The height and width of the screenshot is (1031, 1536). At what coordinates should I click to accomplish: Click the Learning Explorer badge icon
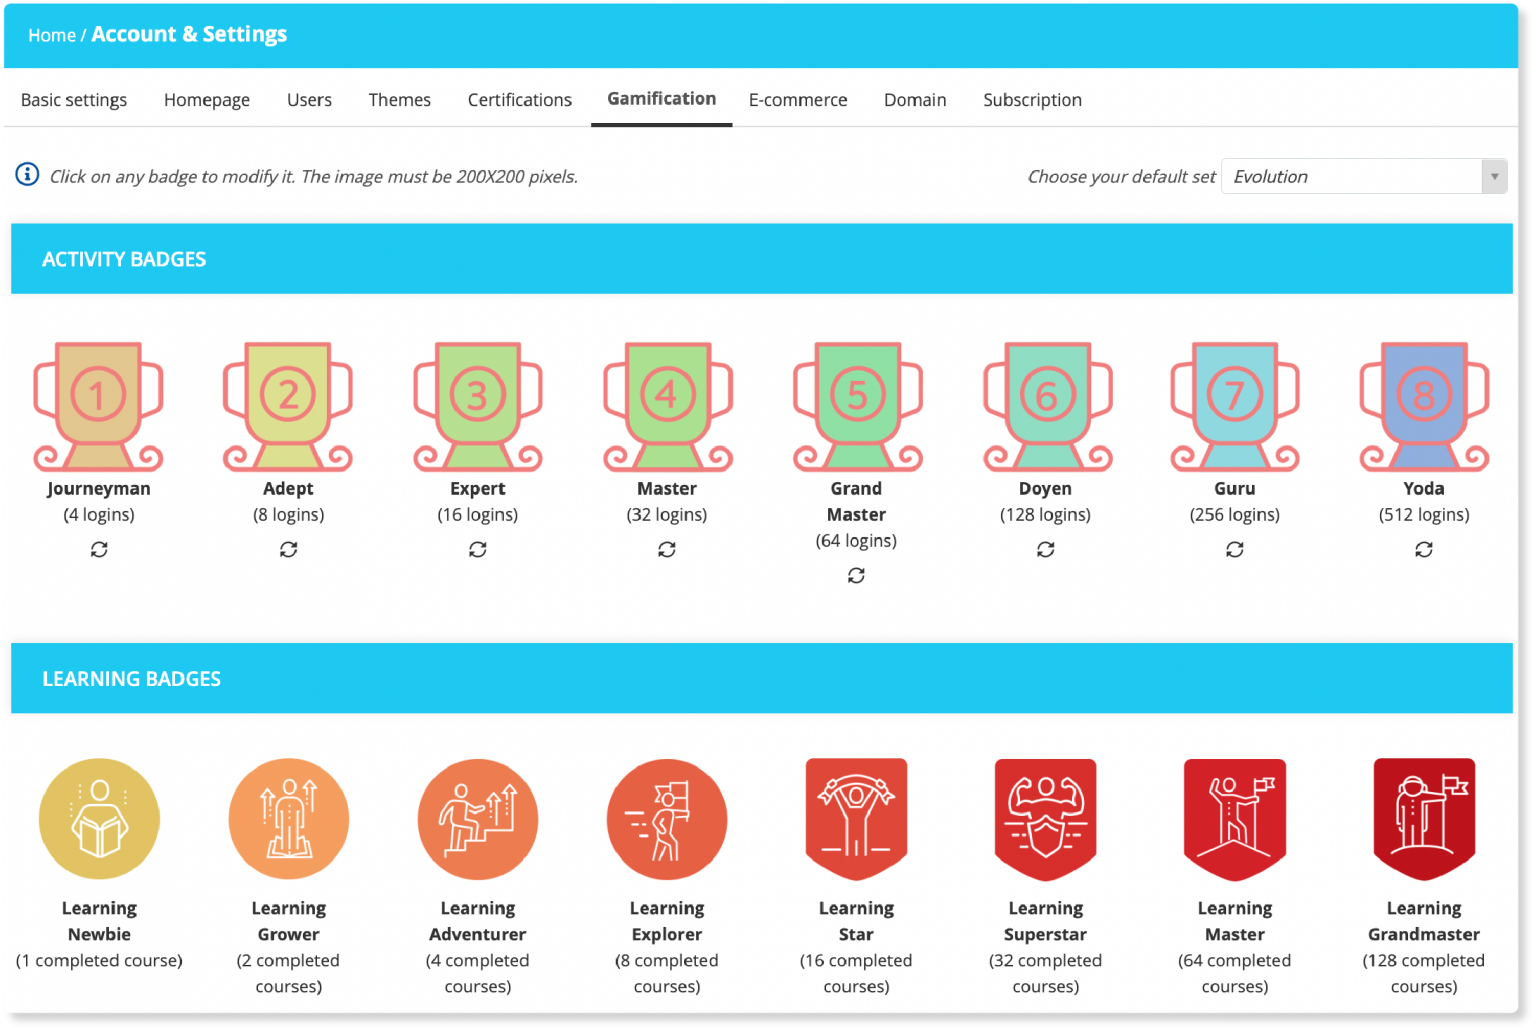coord(667,818)
